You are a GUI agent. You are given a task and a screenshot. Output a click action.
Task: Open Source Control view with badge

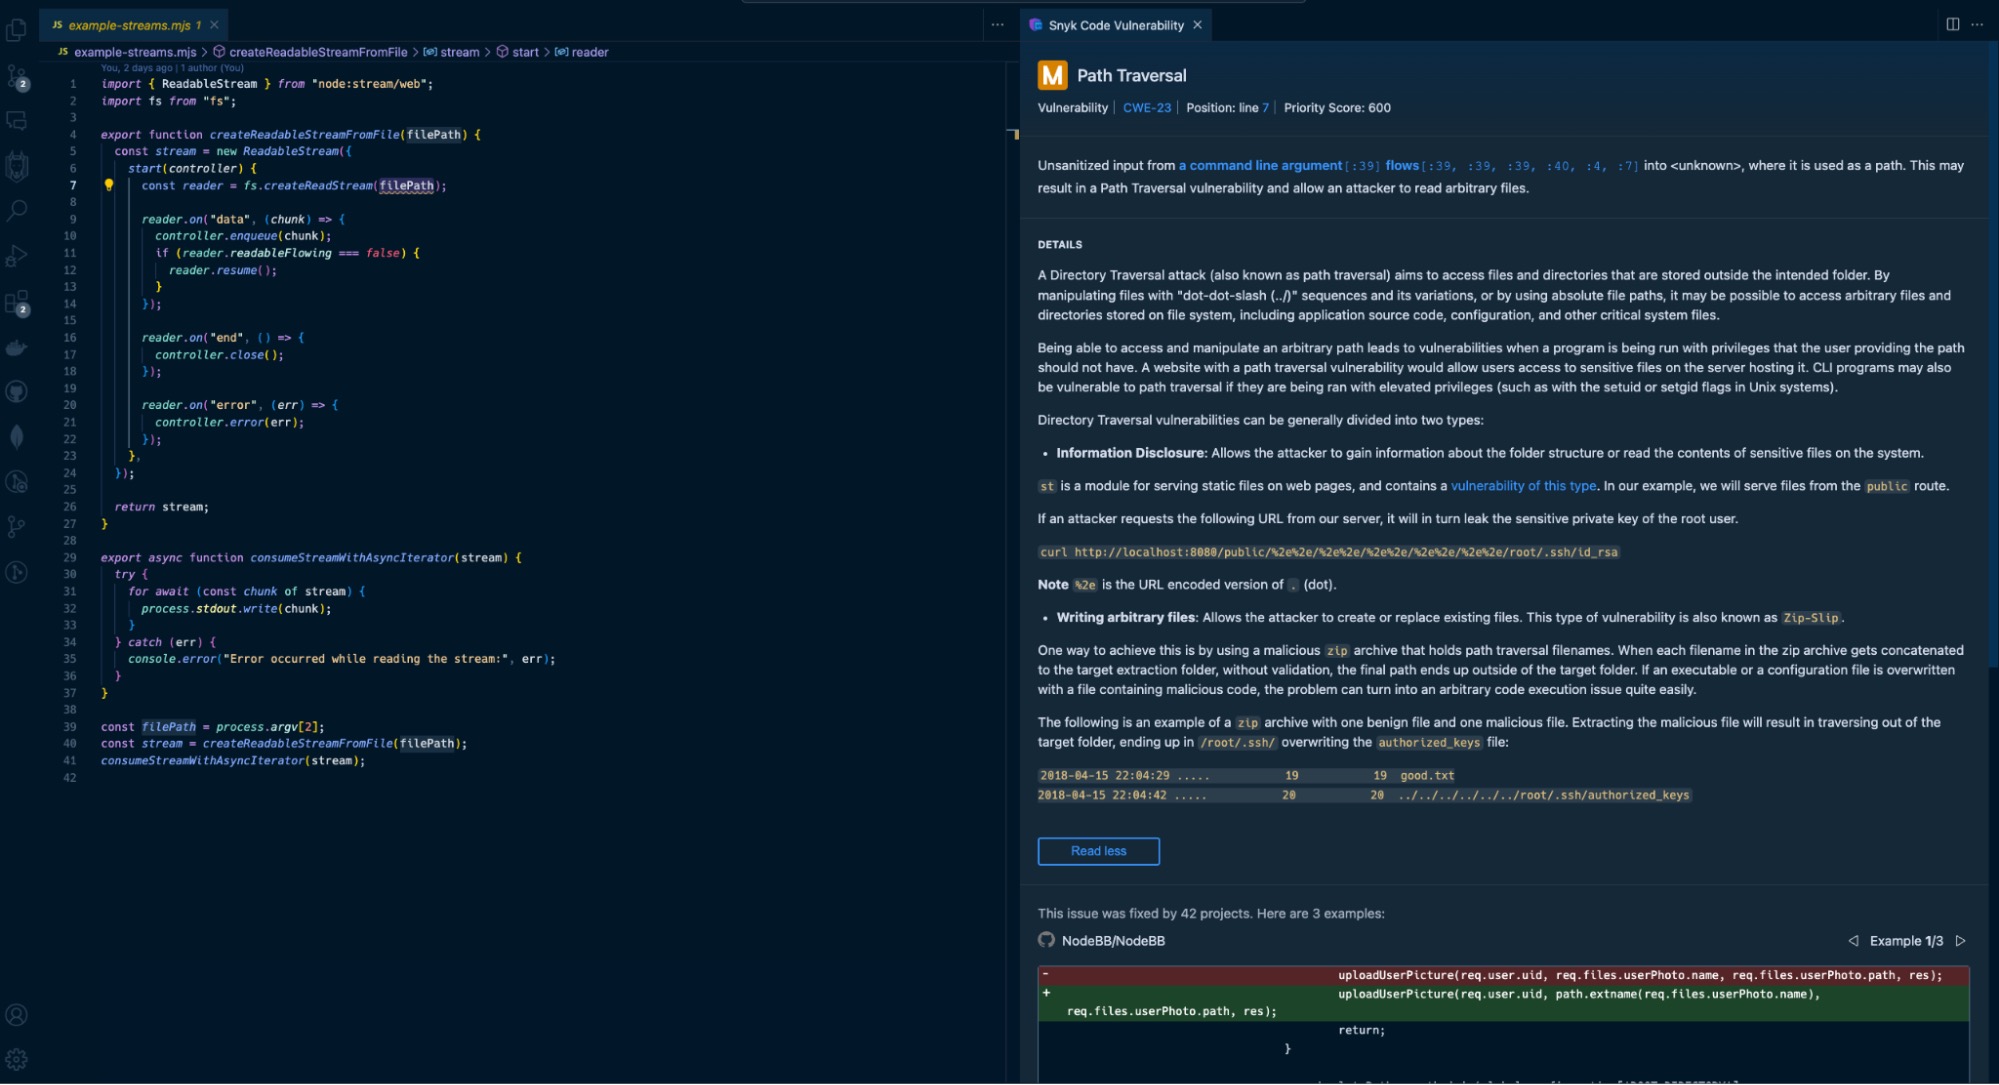point(17,77)
